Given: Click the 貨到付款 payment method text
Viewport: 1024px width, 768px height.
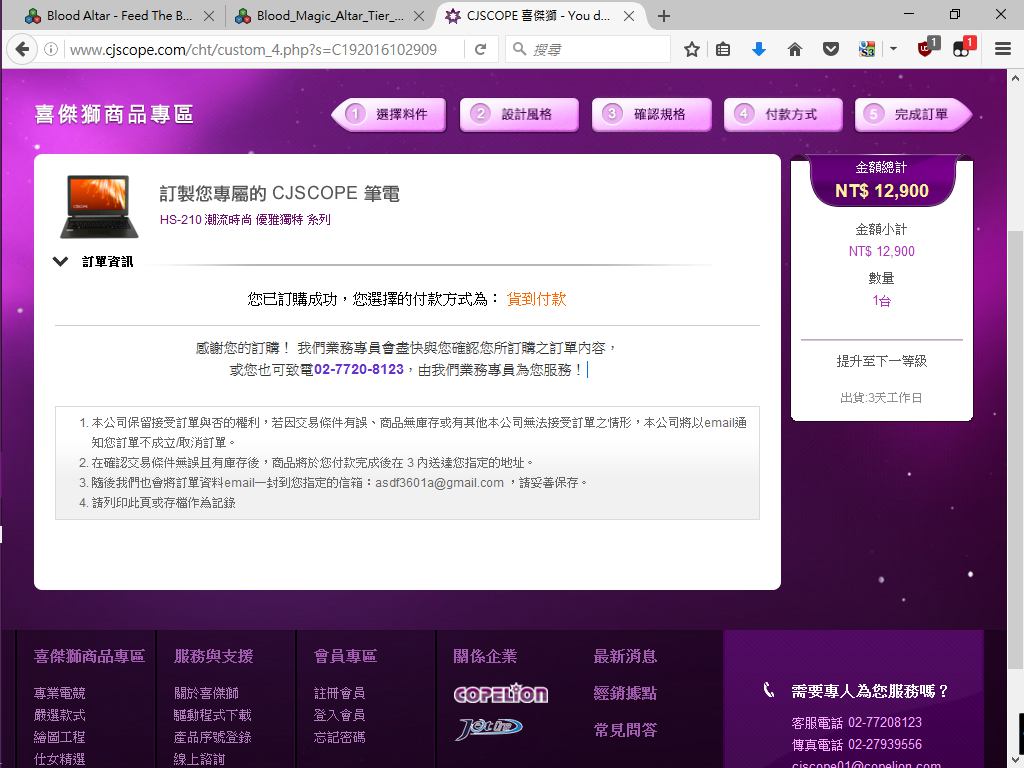Looking at the screenshot, I should [536, 299].
